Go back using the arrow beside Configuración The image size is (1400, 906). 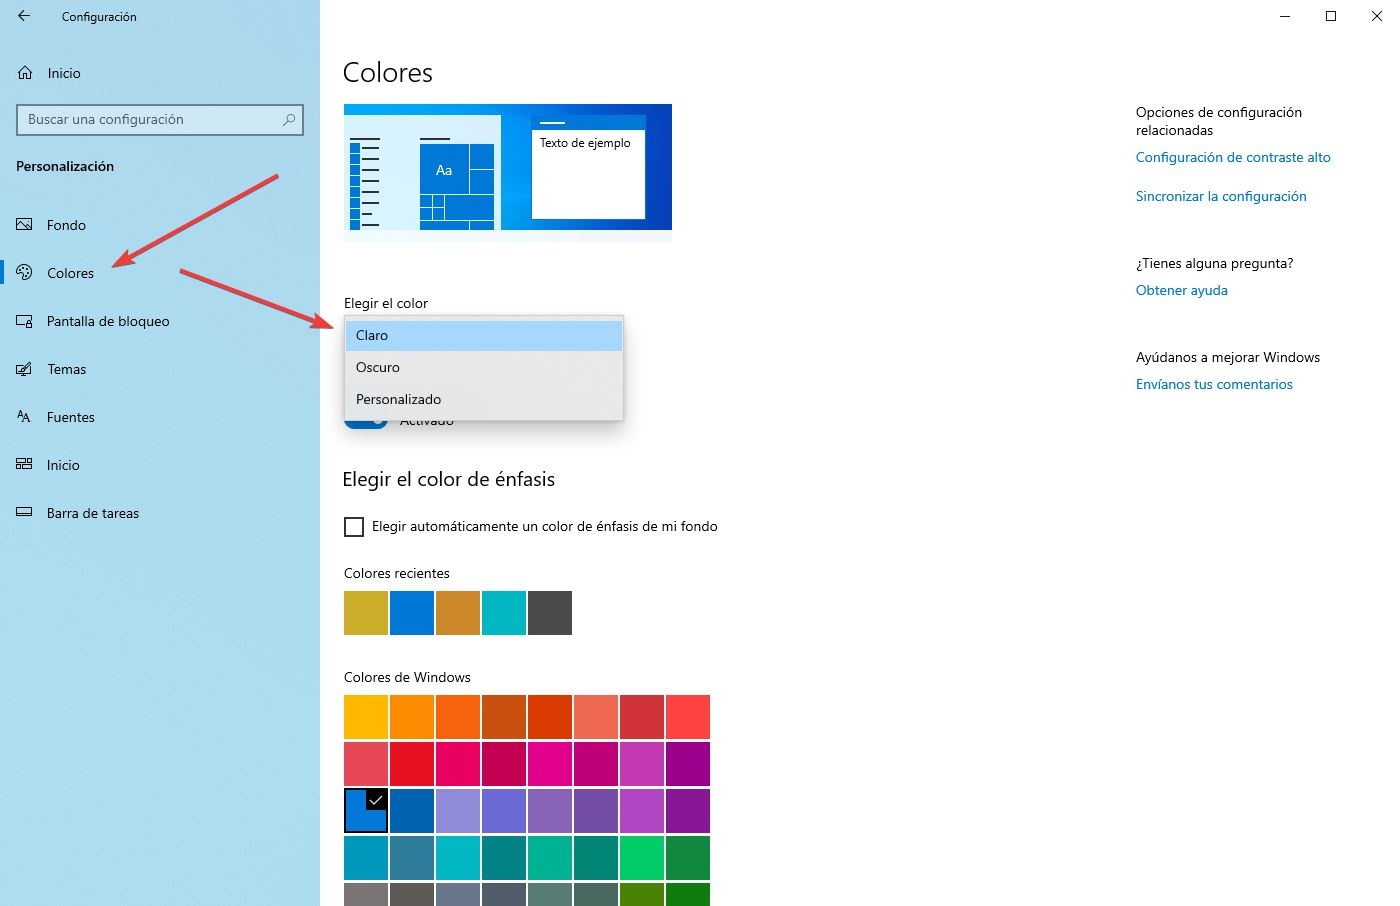pyautogui.click(x=24, y=16)
